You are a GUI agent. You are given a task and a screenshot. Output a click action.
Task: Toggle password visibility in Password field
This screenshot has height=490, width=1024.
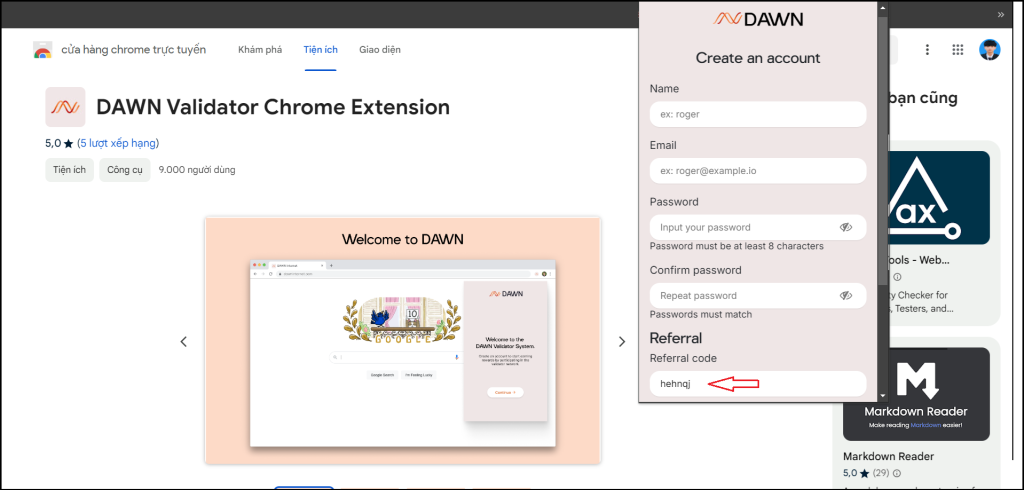pos(846,227)
